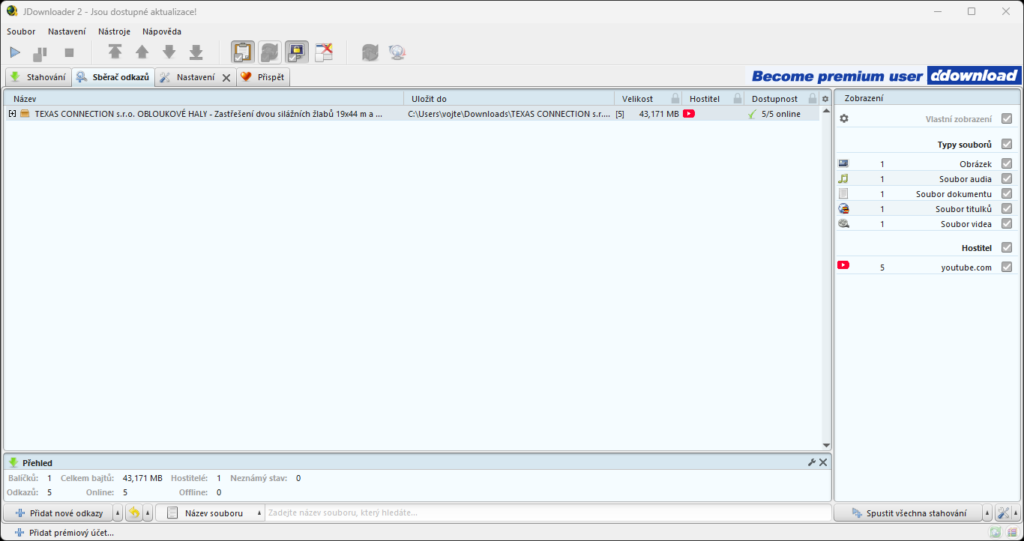
Task: Click Spustit všechna stahování button
Action: pos(907,513)
